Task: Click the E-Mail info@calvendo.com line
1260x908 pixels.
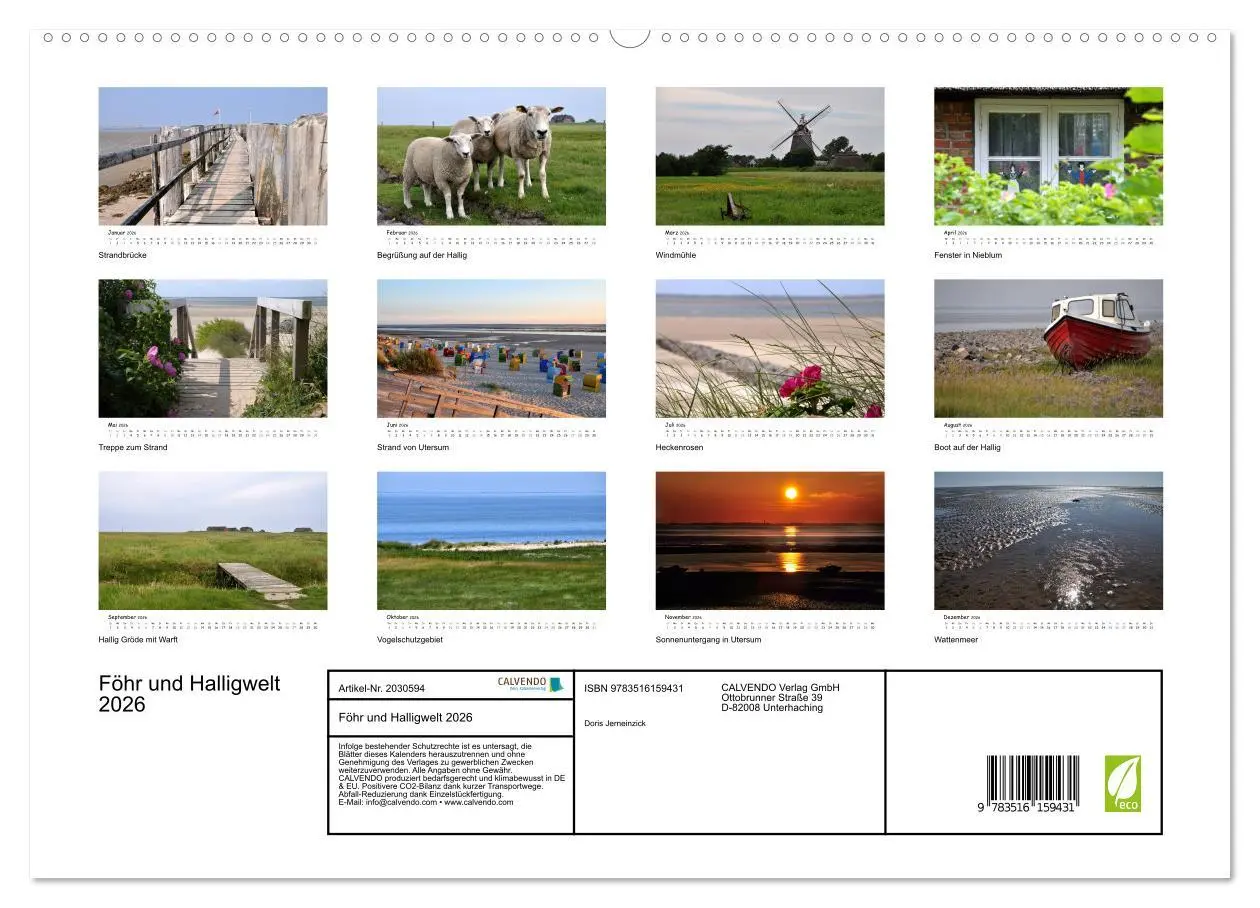Action: (426, 802)
